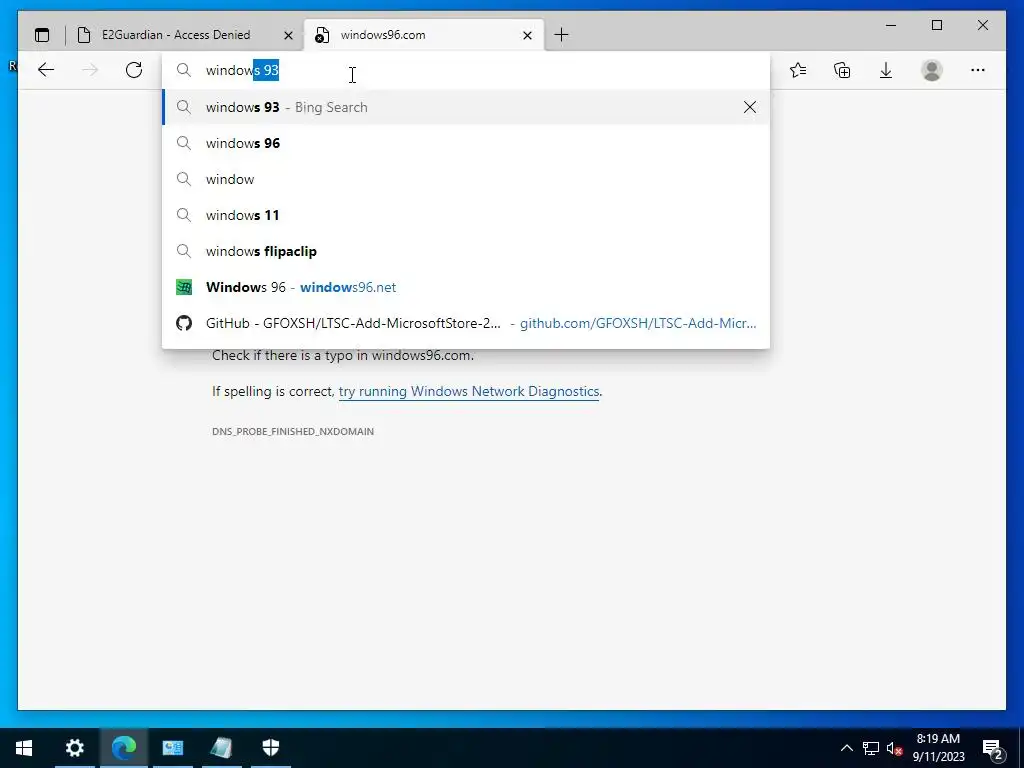Screen dimensions: 1024x768
Task: Open the vertical tabs panel icon
Action: pyautogui.click(x=42, y=35)
